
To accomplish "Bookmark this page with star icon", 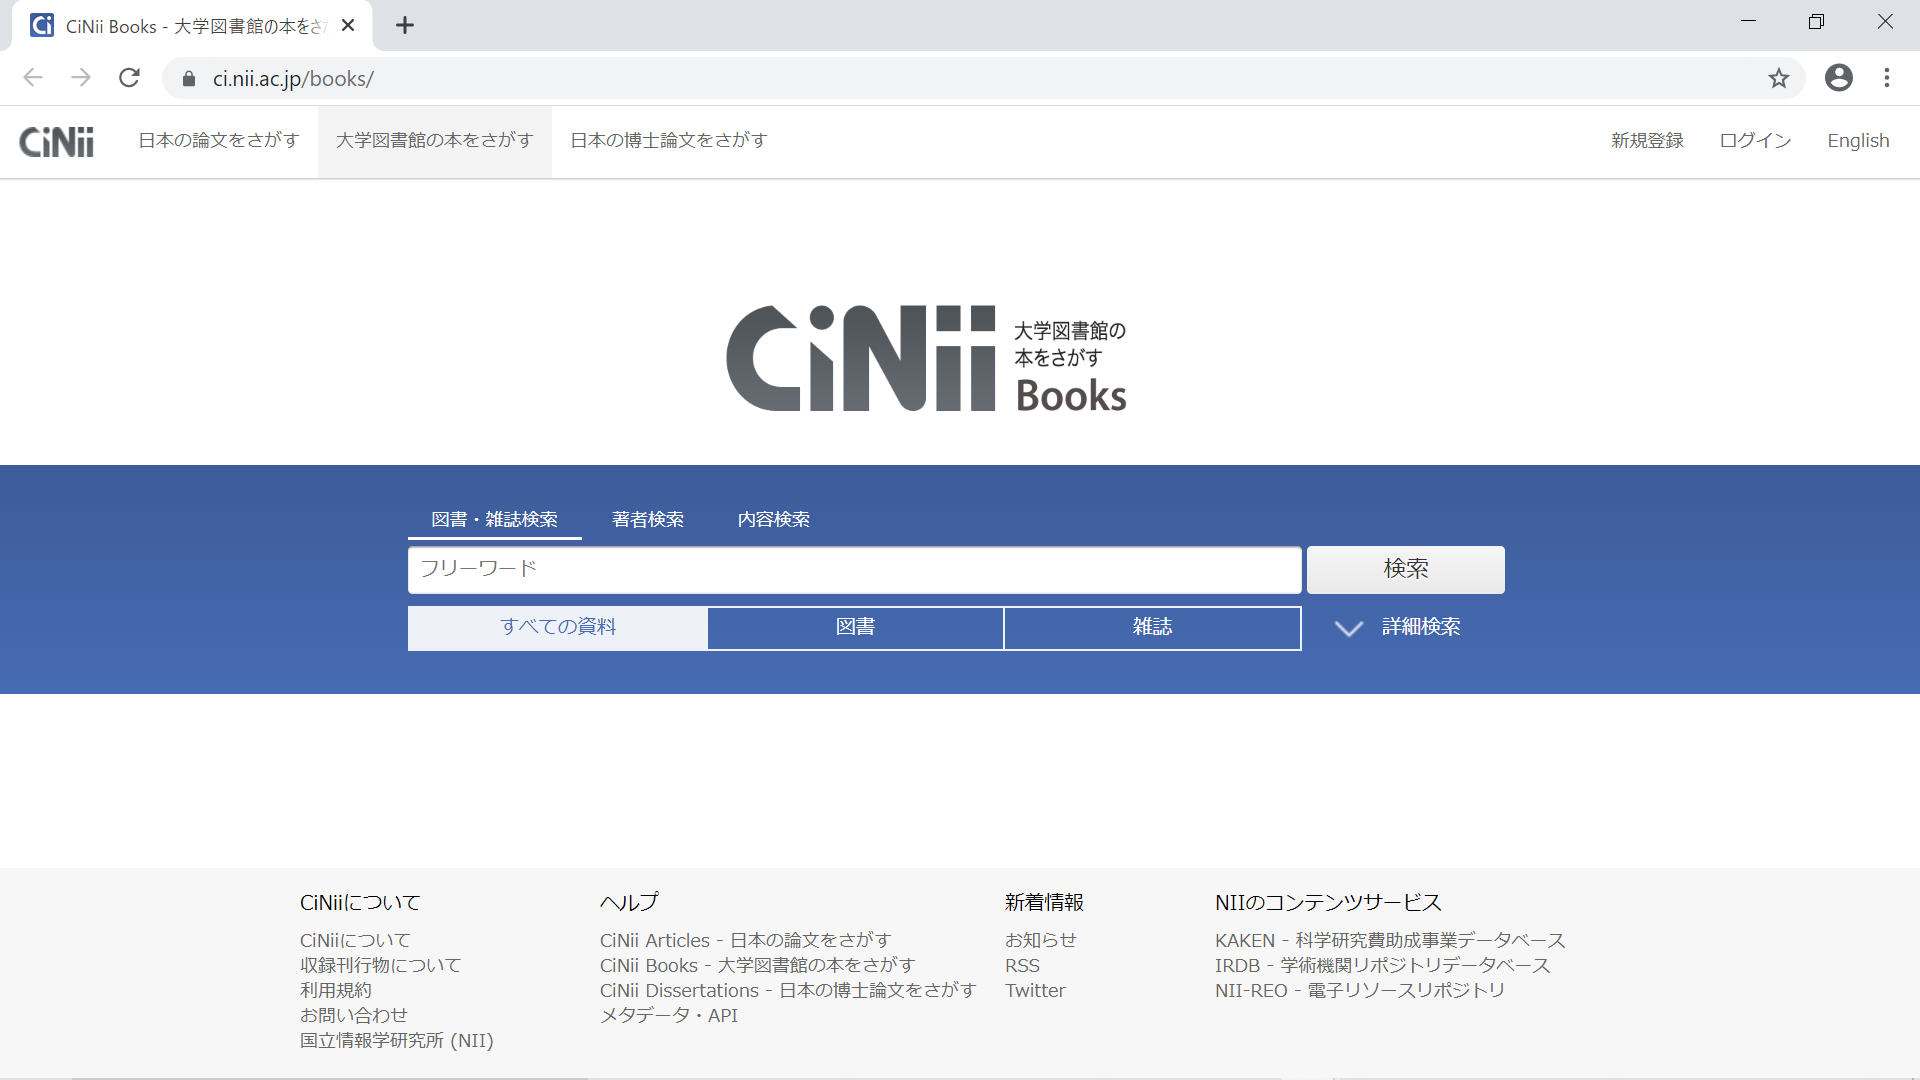I will tap(1778, 78).
